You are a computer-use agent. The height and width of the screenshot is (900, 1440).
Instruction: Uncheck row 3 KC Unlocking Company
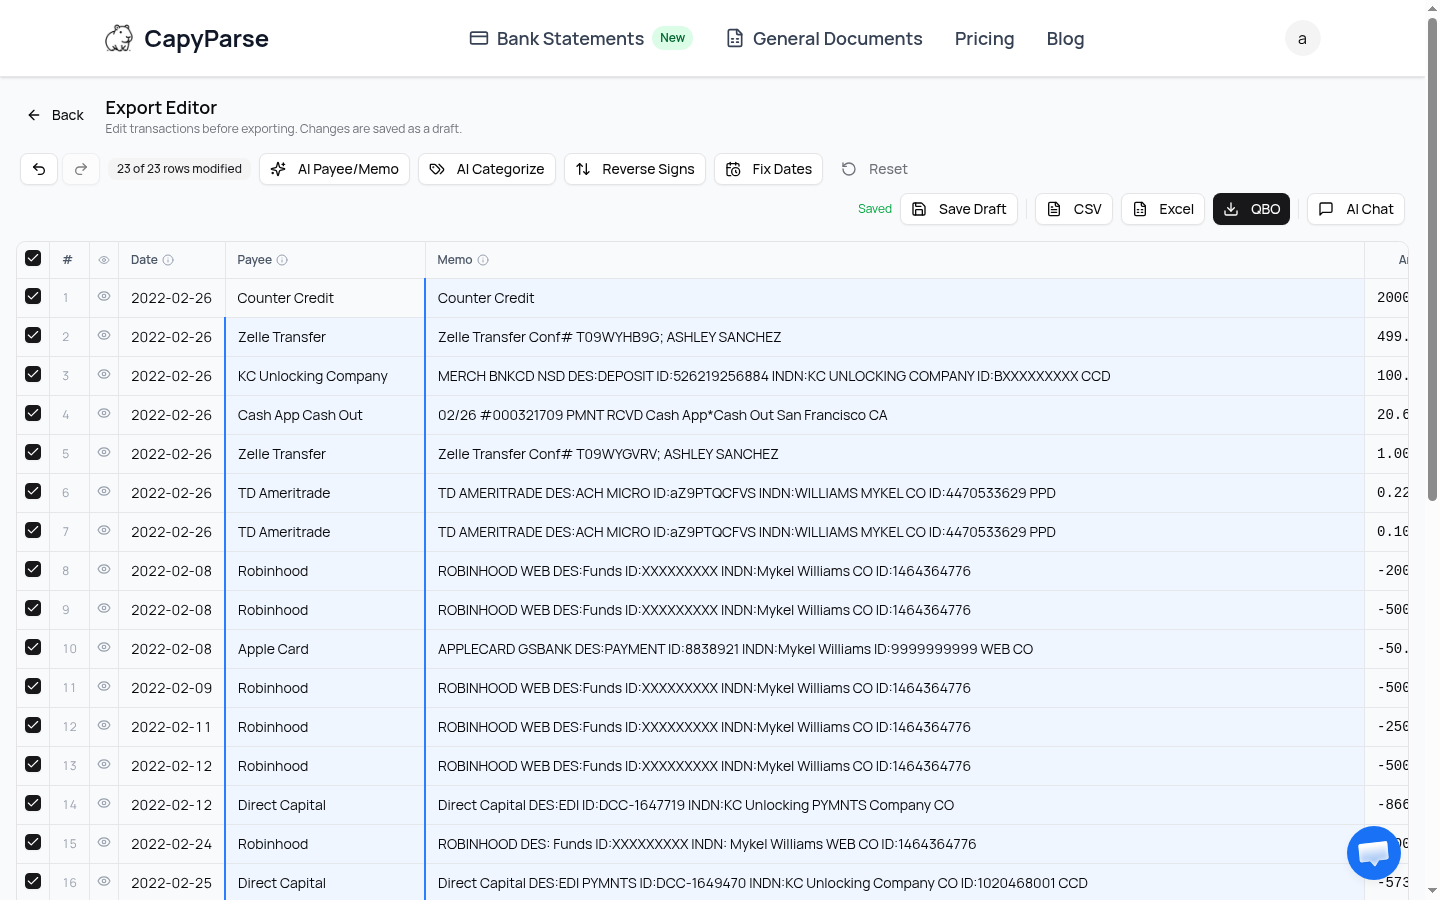tap(33, 375)
